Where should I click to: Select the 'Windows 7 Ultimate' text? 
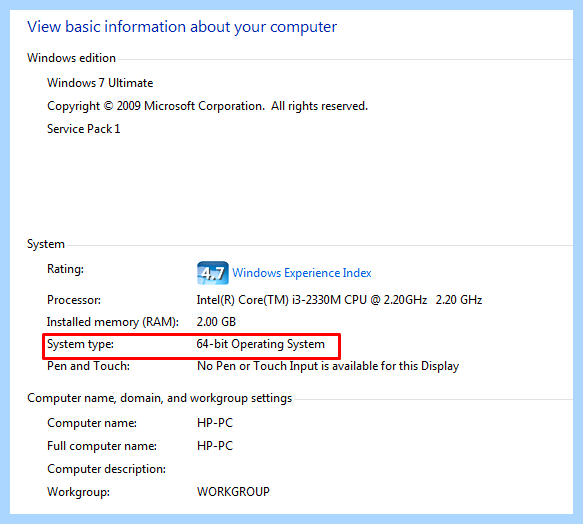pyautogui.click(x=100, y=83)
